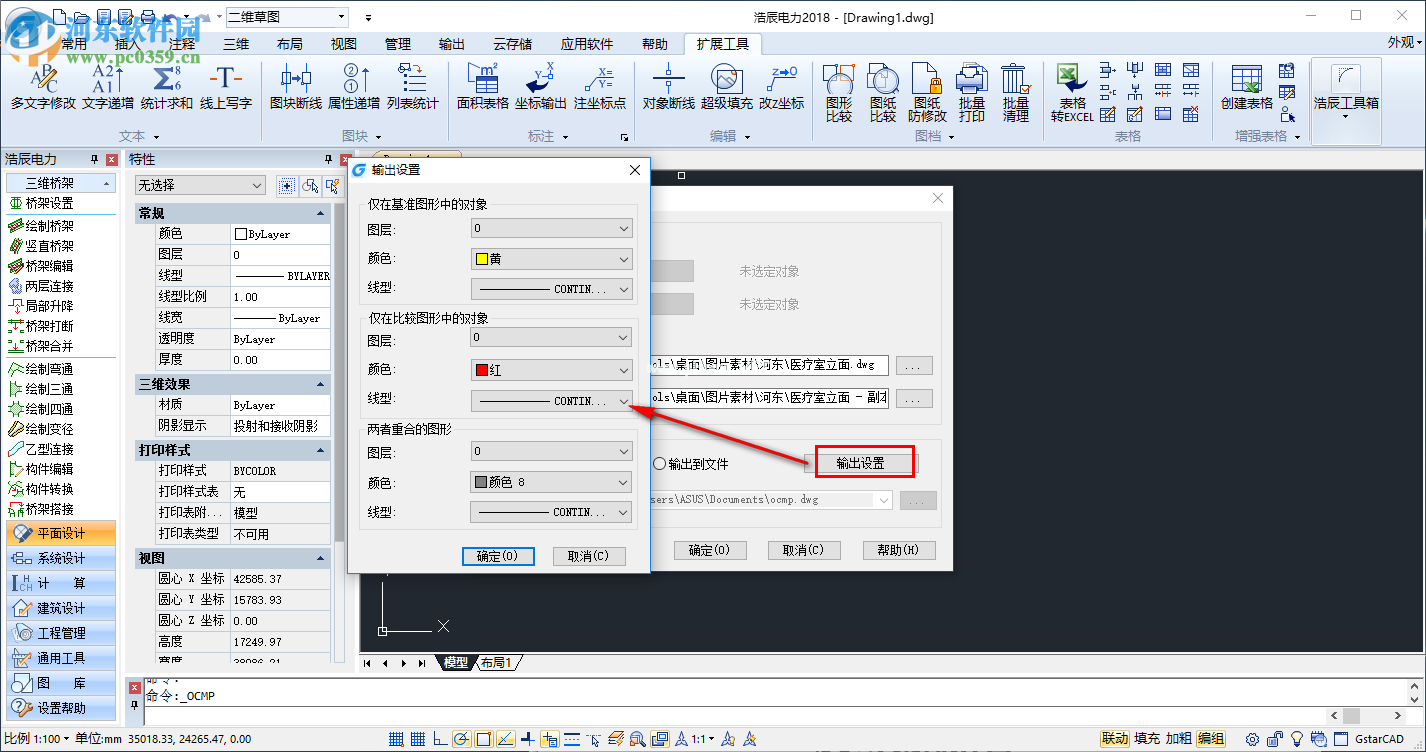The image size is (1426, 752).
Task: Pick the red 红 color selector
Action: pyautogui.click(x=552, y=369)
